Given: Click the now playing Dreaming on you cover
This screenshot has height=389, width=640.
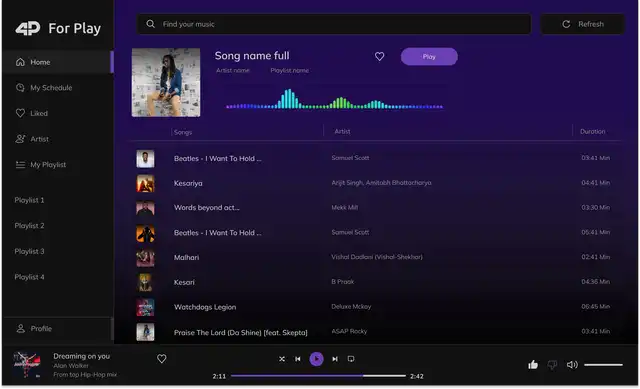Looking at the screenshot, I should pos(27,365).
